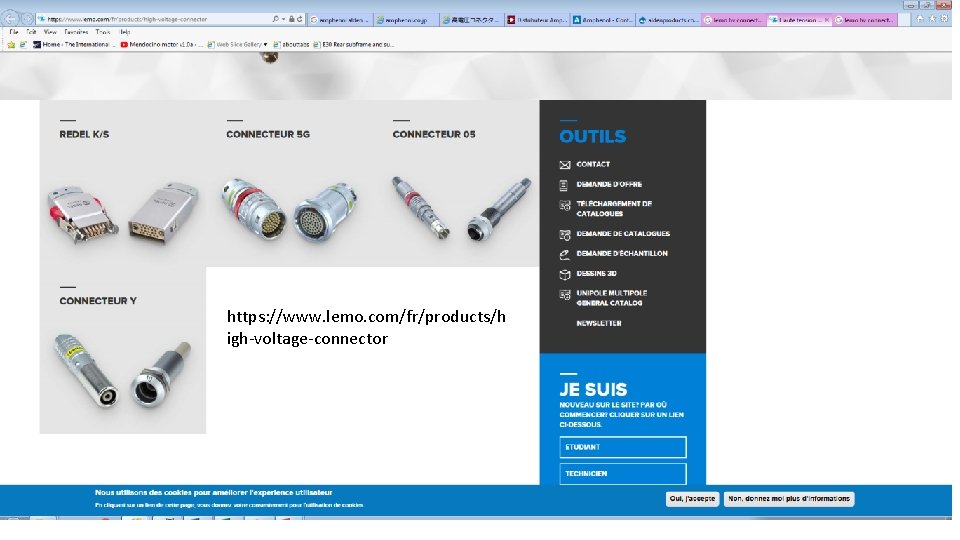Screen dimensions: 960x540
Task: Open the about:tabs bookmark
Action: tap(291, 45)
